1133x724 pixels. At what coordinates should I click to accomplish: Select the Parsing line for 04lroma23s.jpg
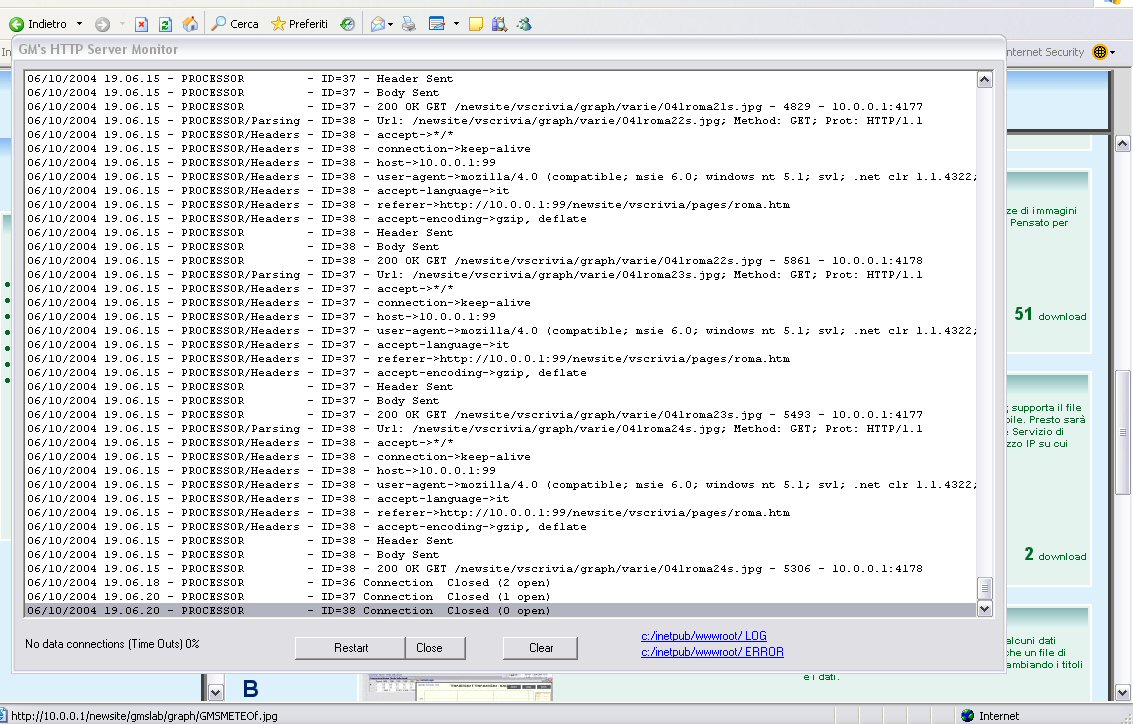tap(500, 275)
